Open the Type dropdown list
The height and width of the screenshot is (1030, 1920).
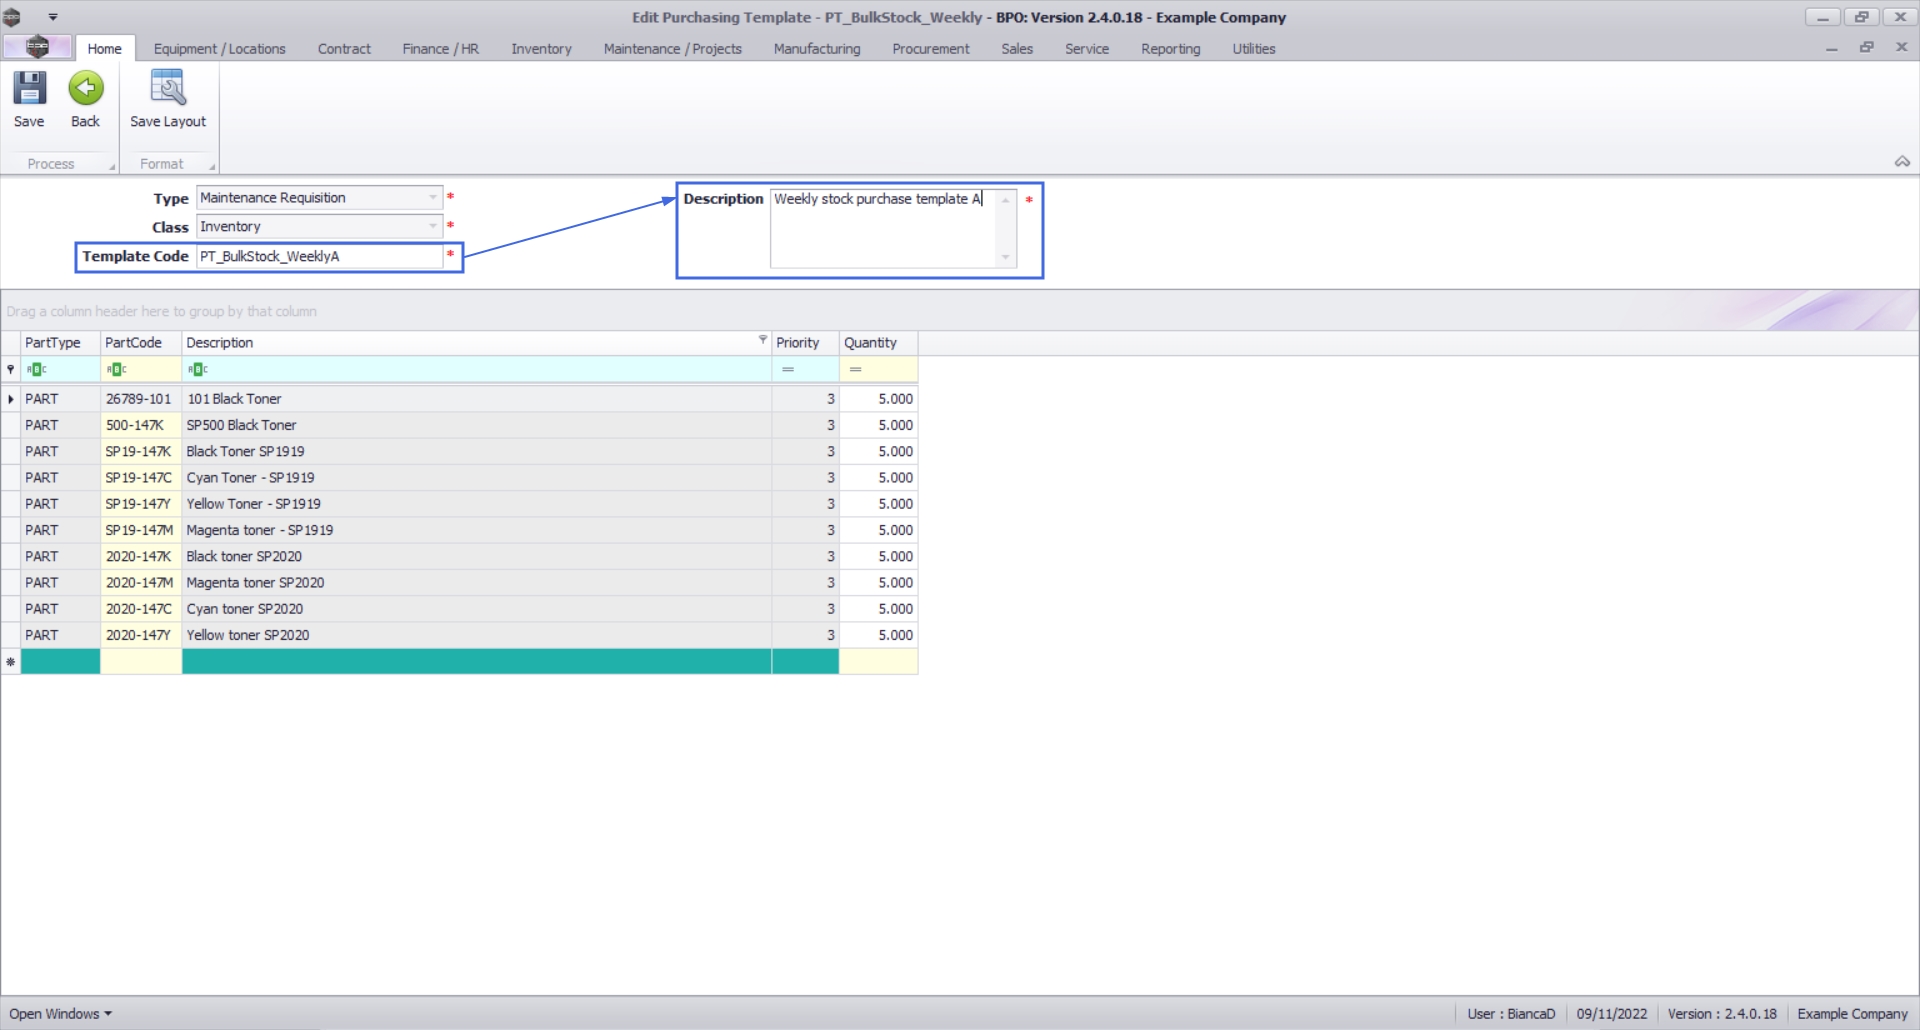coord(433,198)
